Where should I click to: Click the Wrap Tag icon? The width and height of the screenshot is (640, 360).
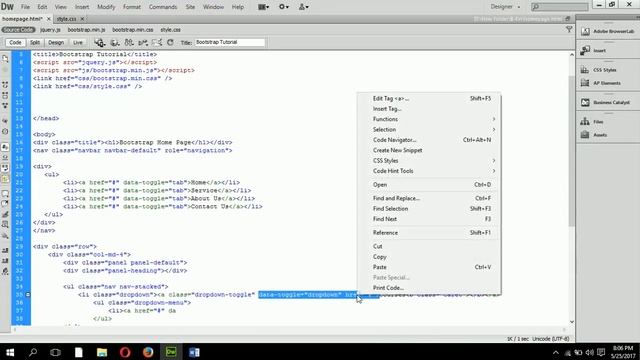pyautogui.click(x=5, y=214)
